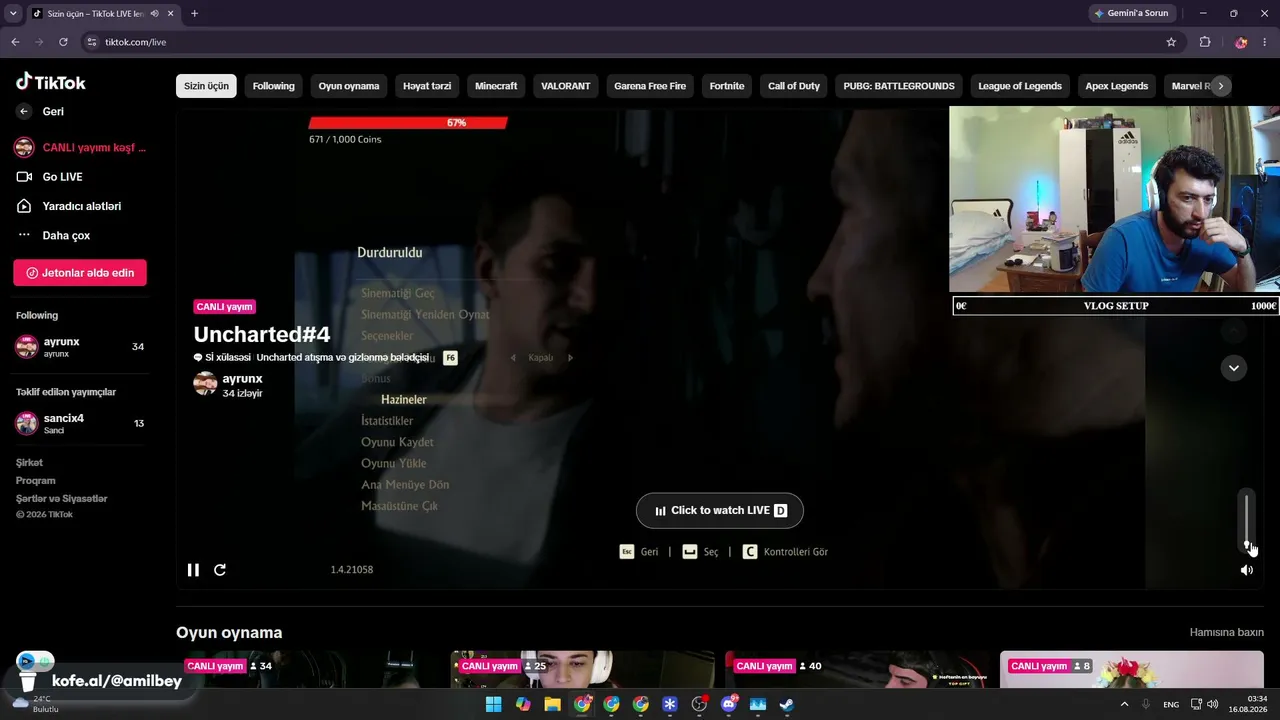This screenshot has width=1280, height=720.
Task: Go back using the Geri arrow icon
Action: (24, 112)
